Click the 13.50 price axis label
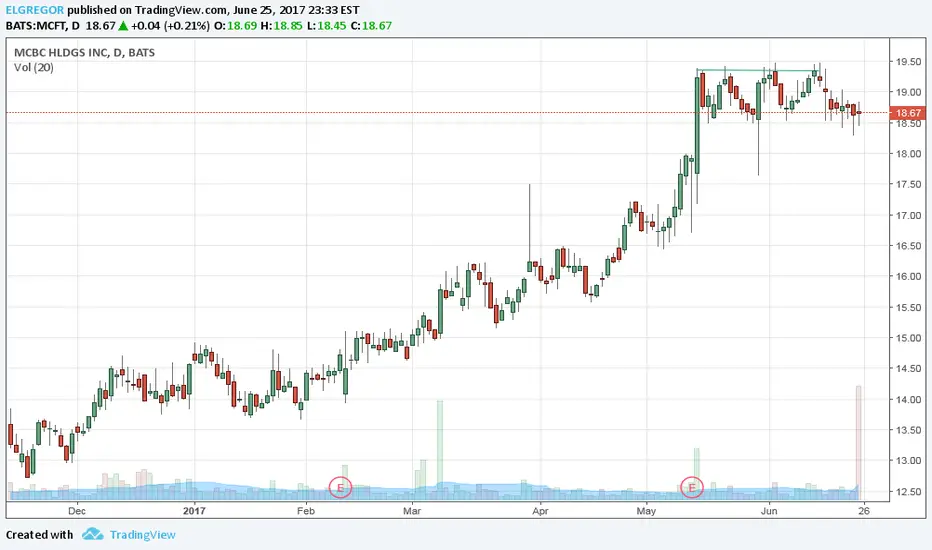 (x=908, y=430)
